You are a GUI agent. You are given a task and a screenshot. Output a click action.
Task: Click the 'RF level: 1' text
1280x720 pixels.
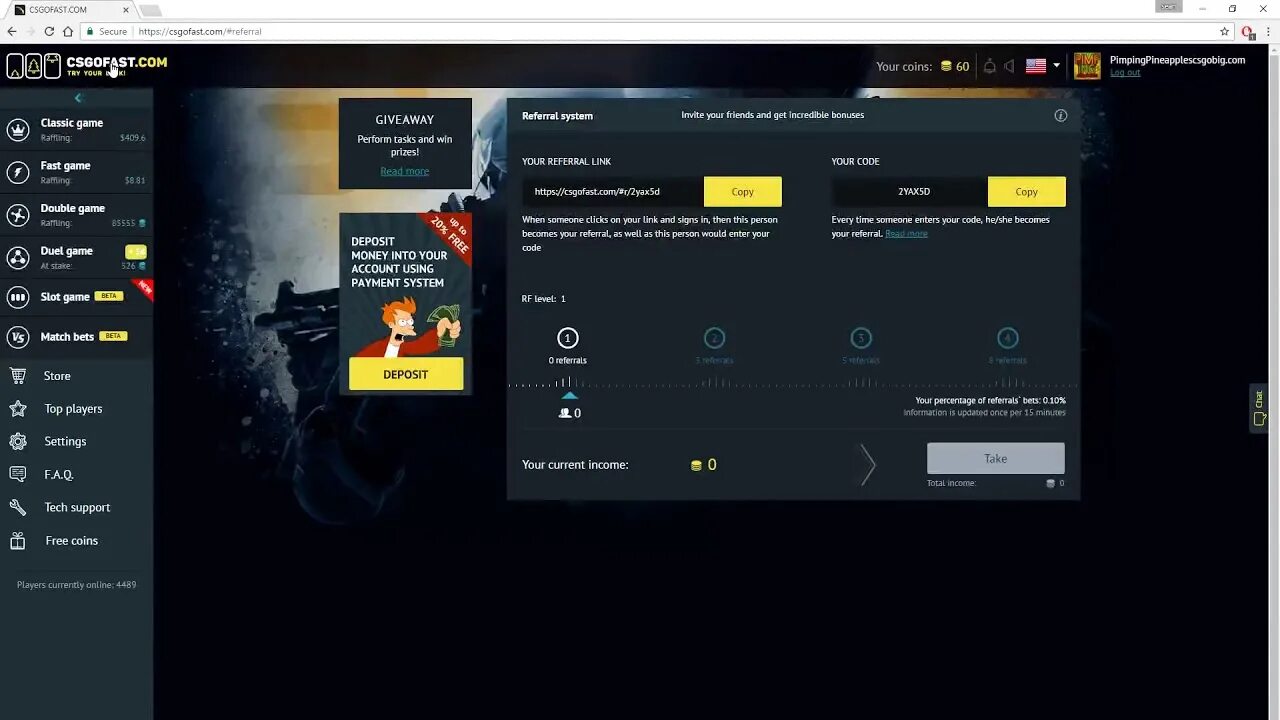(x=544, y=299)
